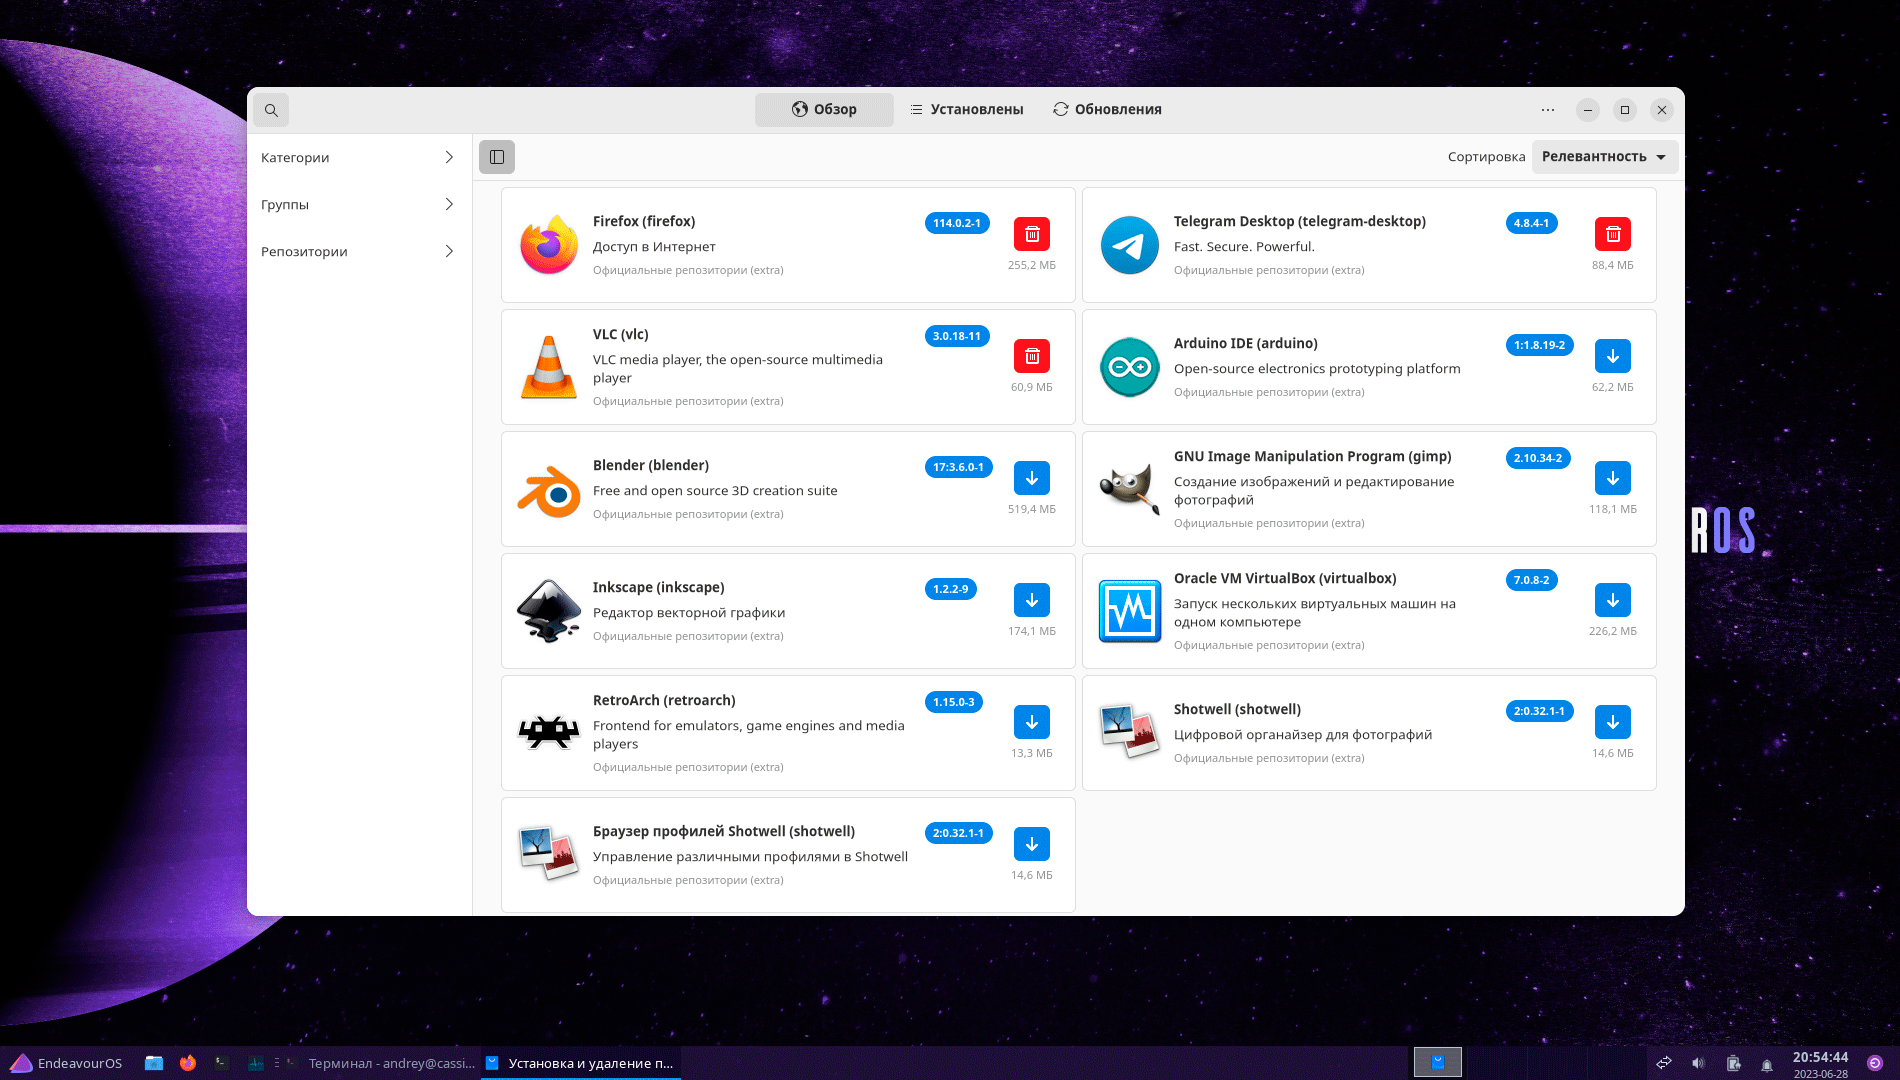The image size is (1900, 1080).
Task: Click Firefox version badge 114.0.2-1
Action: click(x=957, y=223)
